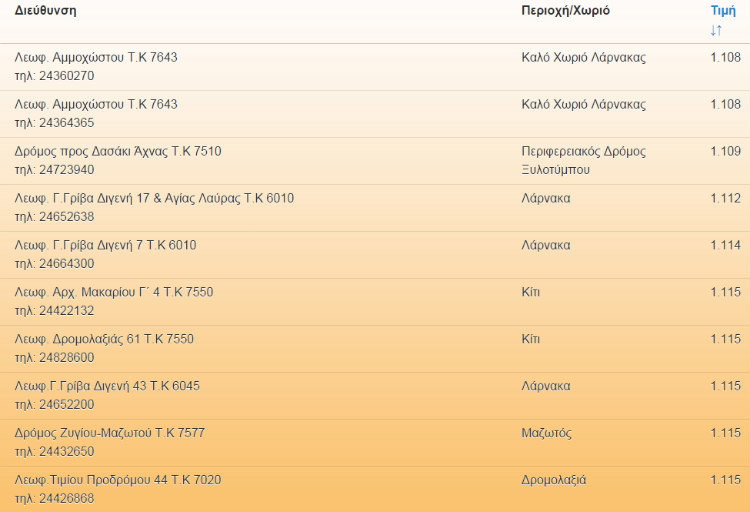Click the price 1.114

(x=726, y=245)
